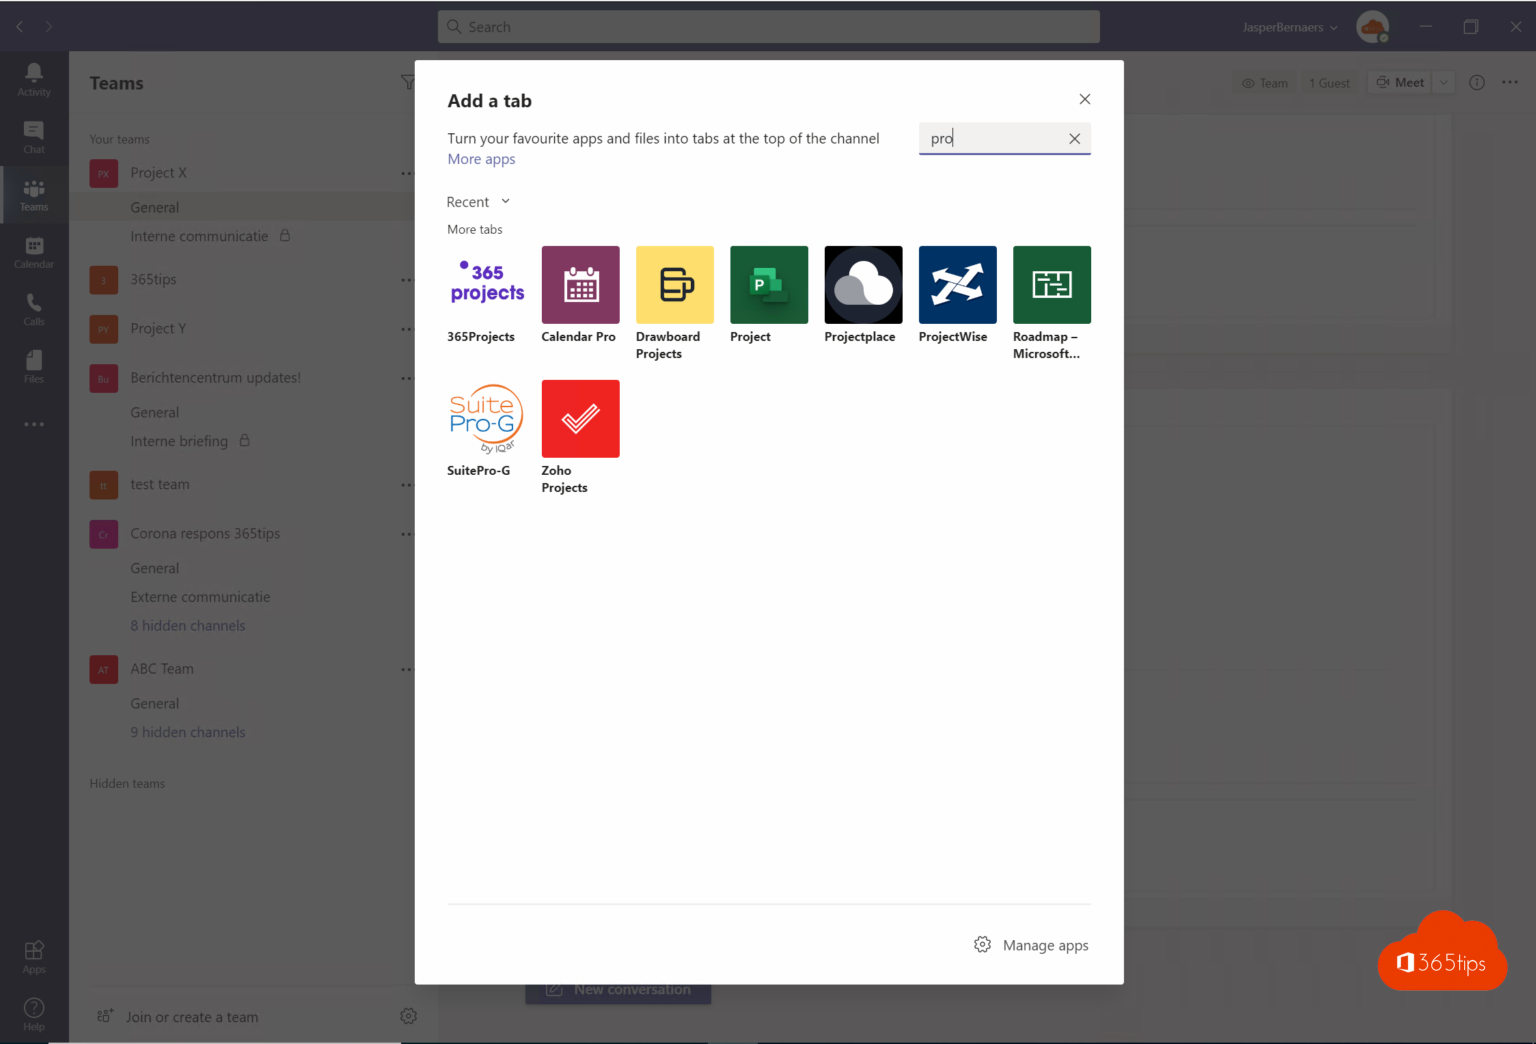Choose the Drawboard Projects app
Screen dimensions: 1536x1044
pos(674,285)
